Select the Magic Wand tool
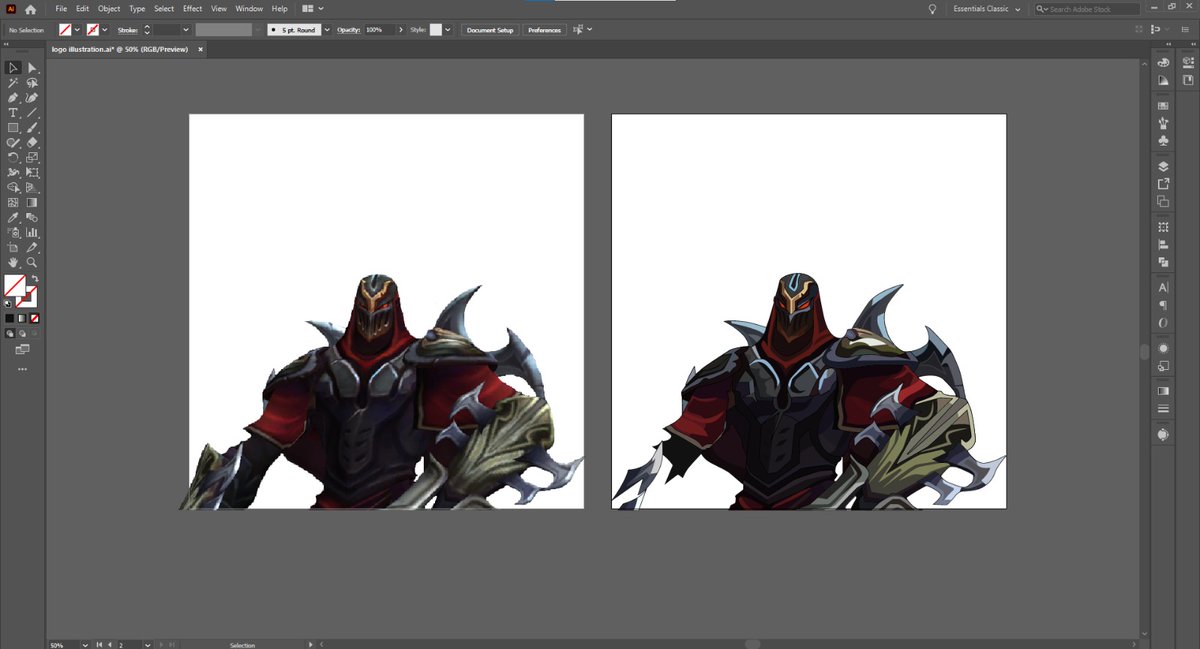This screenshot has width=1200, height=649. pyautogui.click(x=13, y=83)
